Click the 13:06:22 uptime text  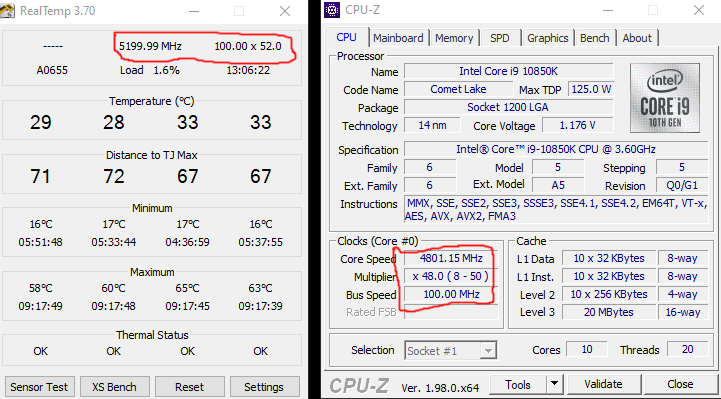coord(248,70)
